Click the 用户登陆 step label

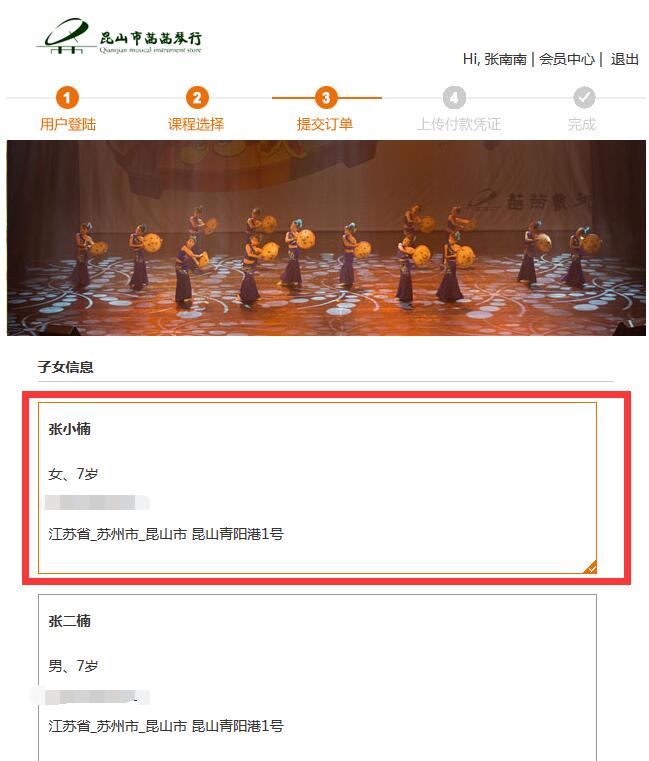coord(67,124)
